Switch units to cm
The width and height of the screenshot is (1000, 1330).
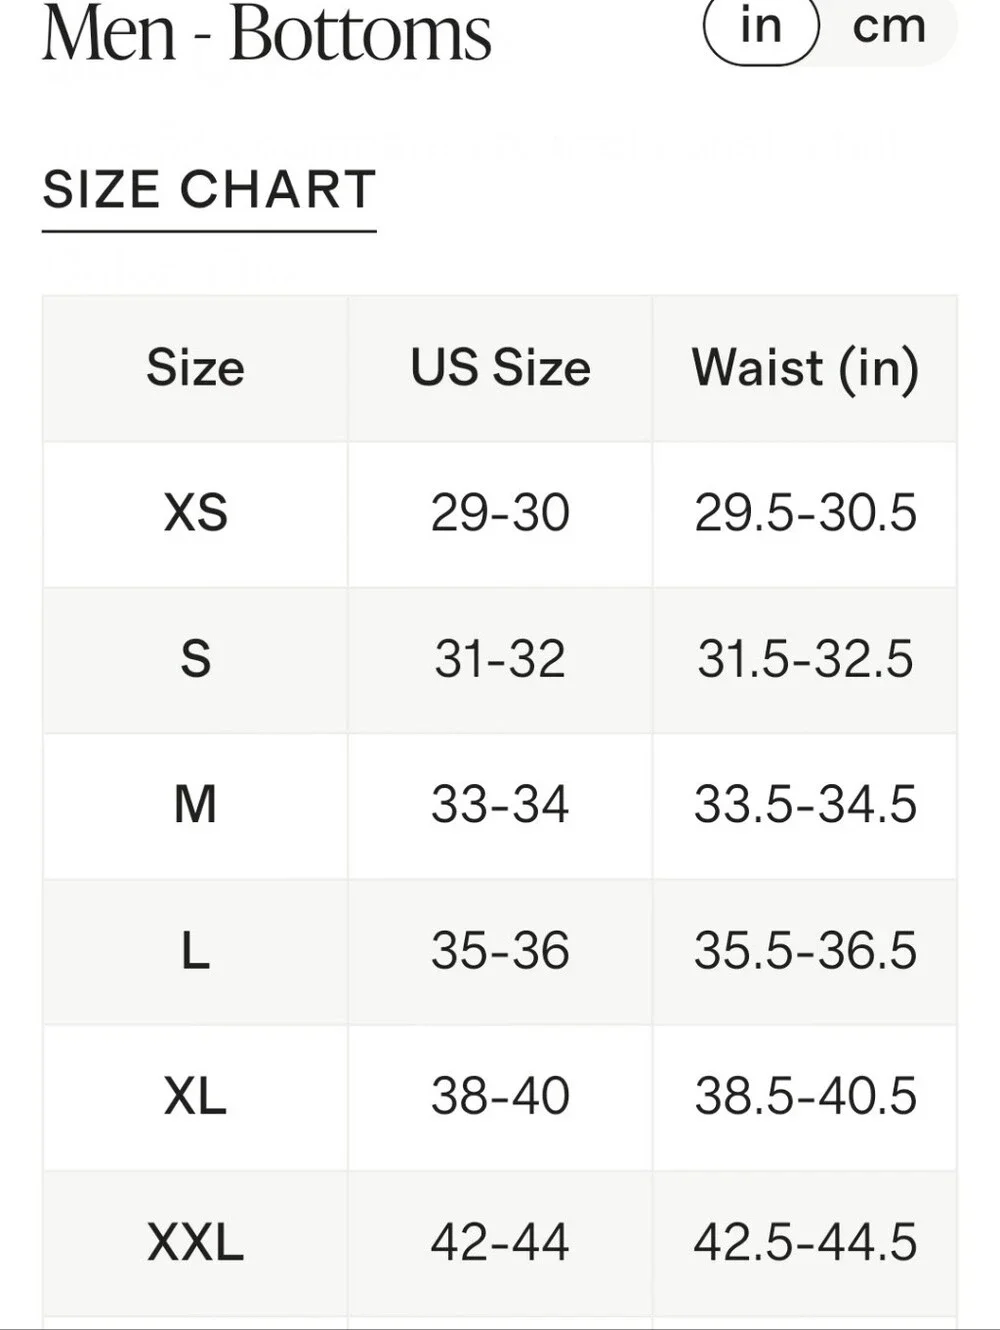coord(888,28)
